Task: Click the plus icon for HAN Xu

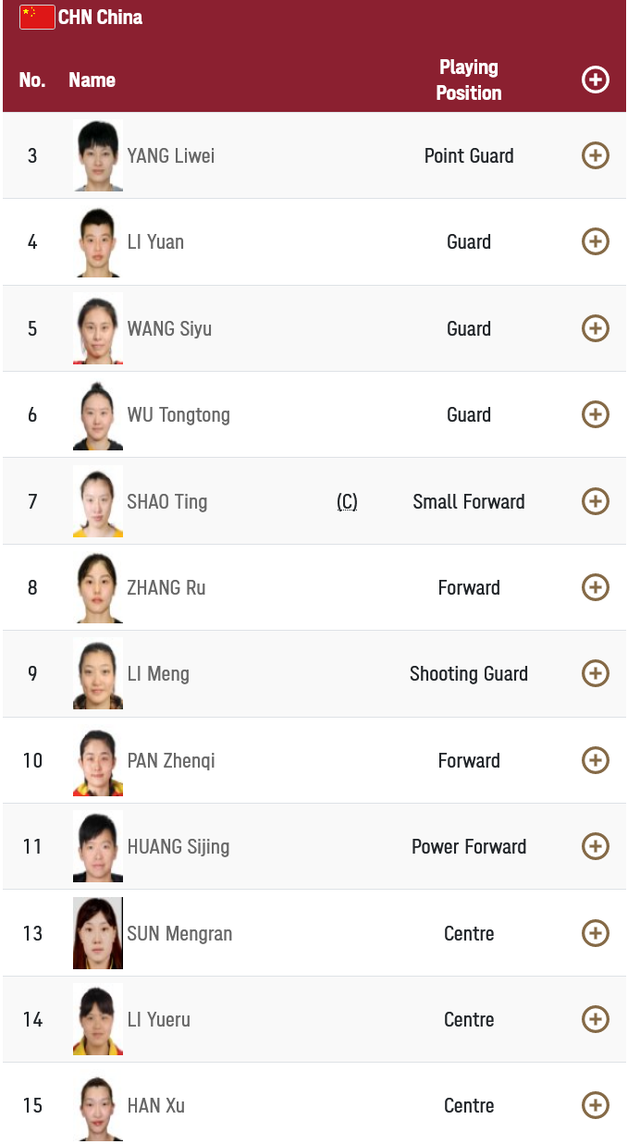Action: tap(595, 1105)
